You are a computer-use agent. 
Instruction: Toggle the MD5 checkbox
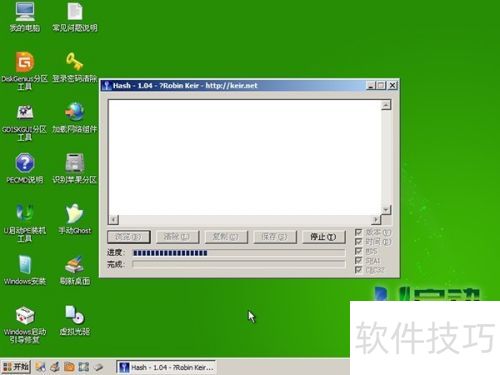(x=359, y=251)
